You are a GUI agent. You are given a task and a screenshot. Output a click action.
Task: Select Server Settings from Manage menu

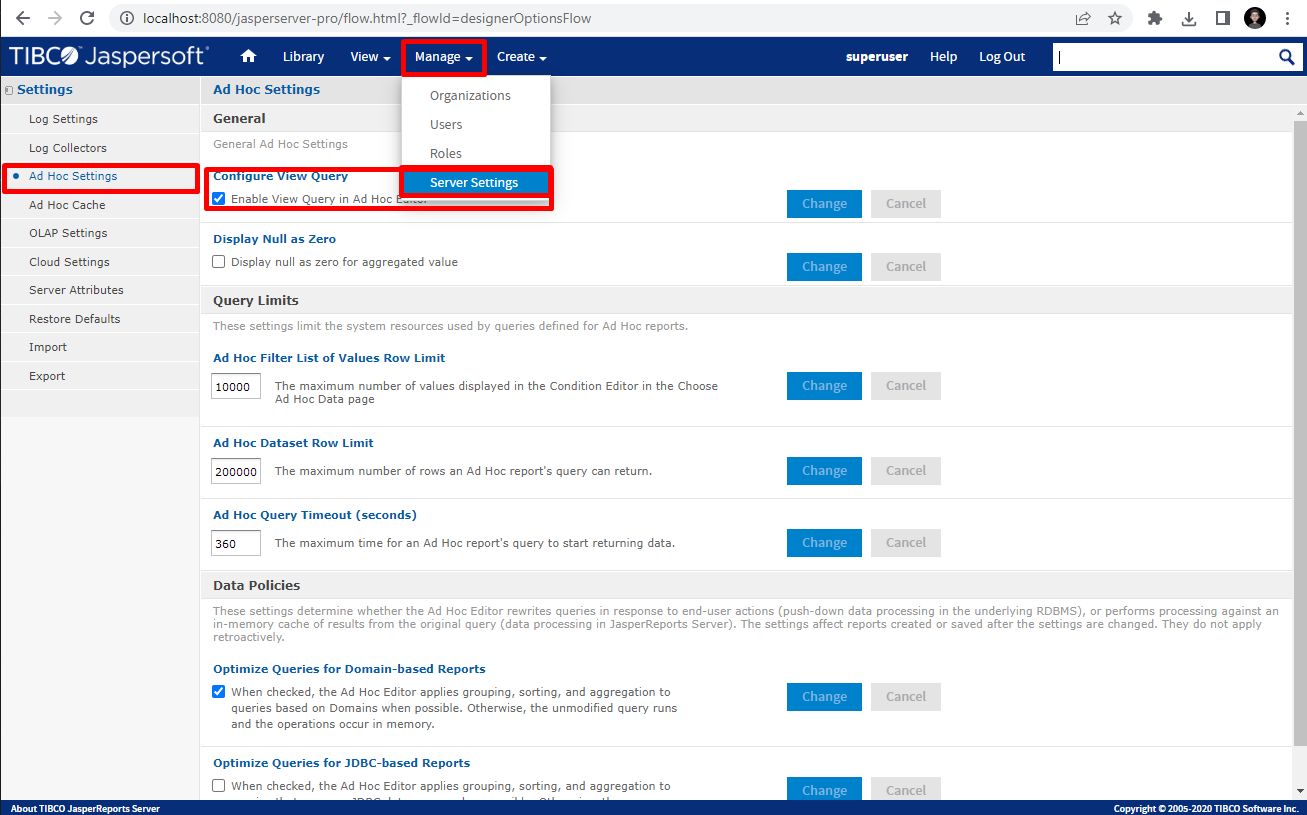[475, 183]
